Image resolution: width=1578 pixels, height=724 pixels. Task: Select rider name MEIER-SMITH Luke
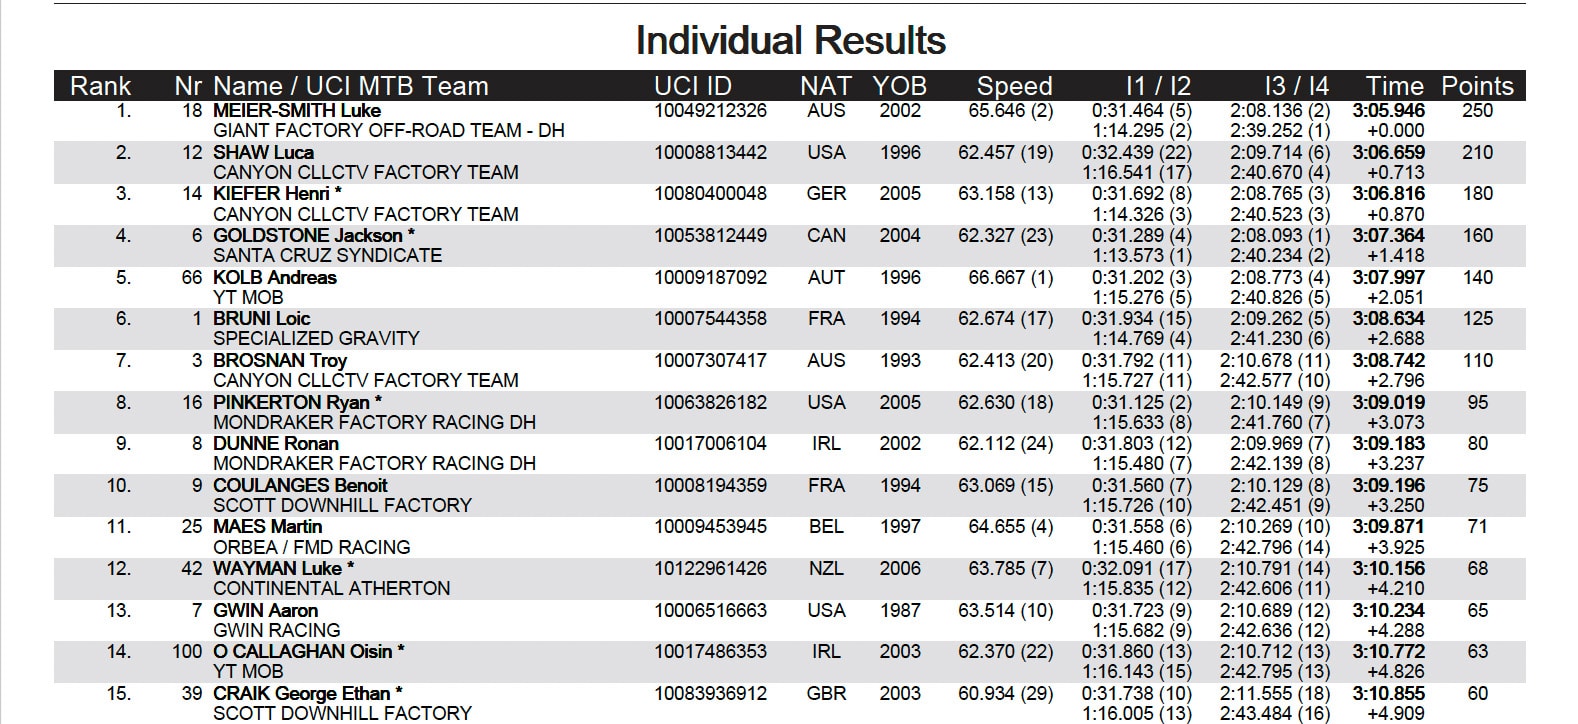pos(297,111)
